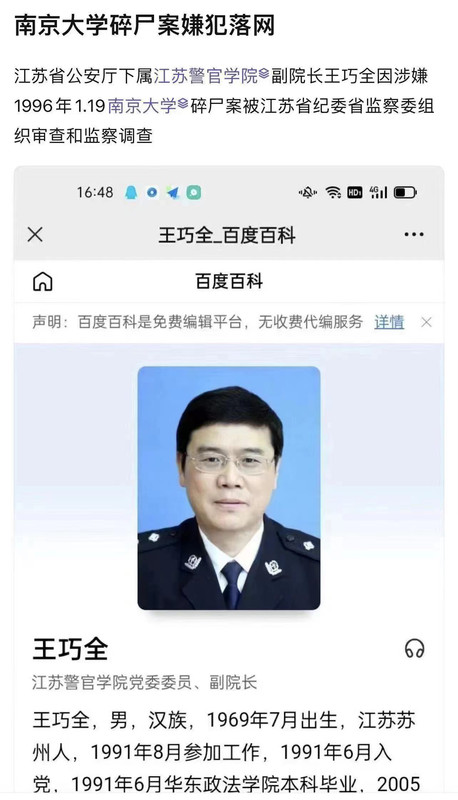458x800 pixels.
Task: Tap the QQ penguin notification icon
Action: tap(131, 192)
